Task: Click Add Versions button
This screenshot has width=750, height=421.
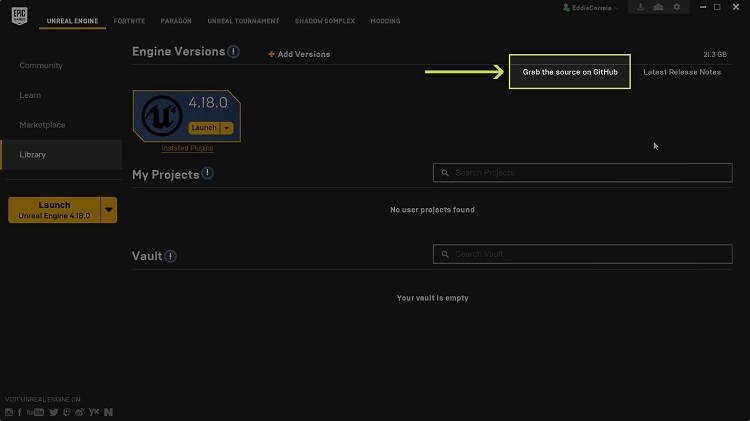Action: click(x=299, y=54)
